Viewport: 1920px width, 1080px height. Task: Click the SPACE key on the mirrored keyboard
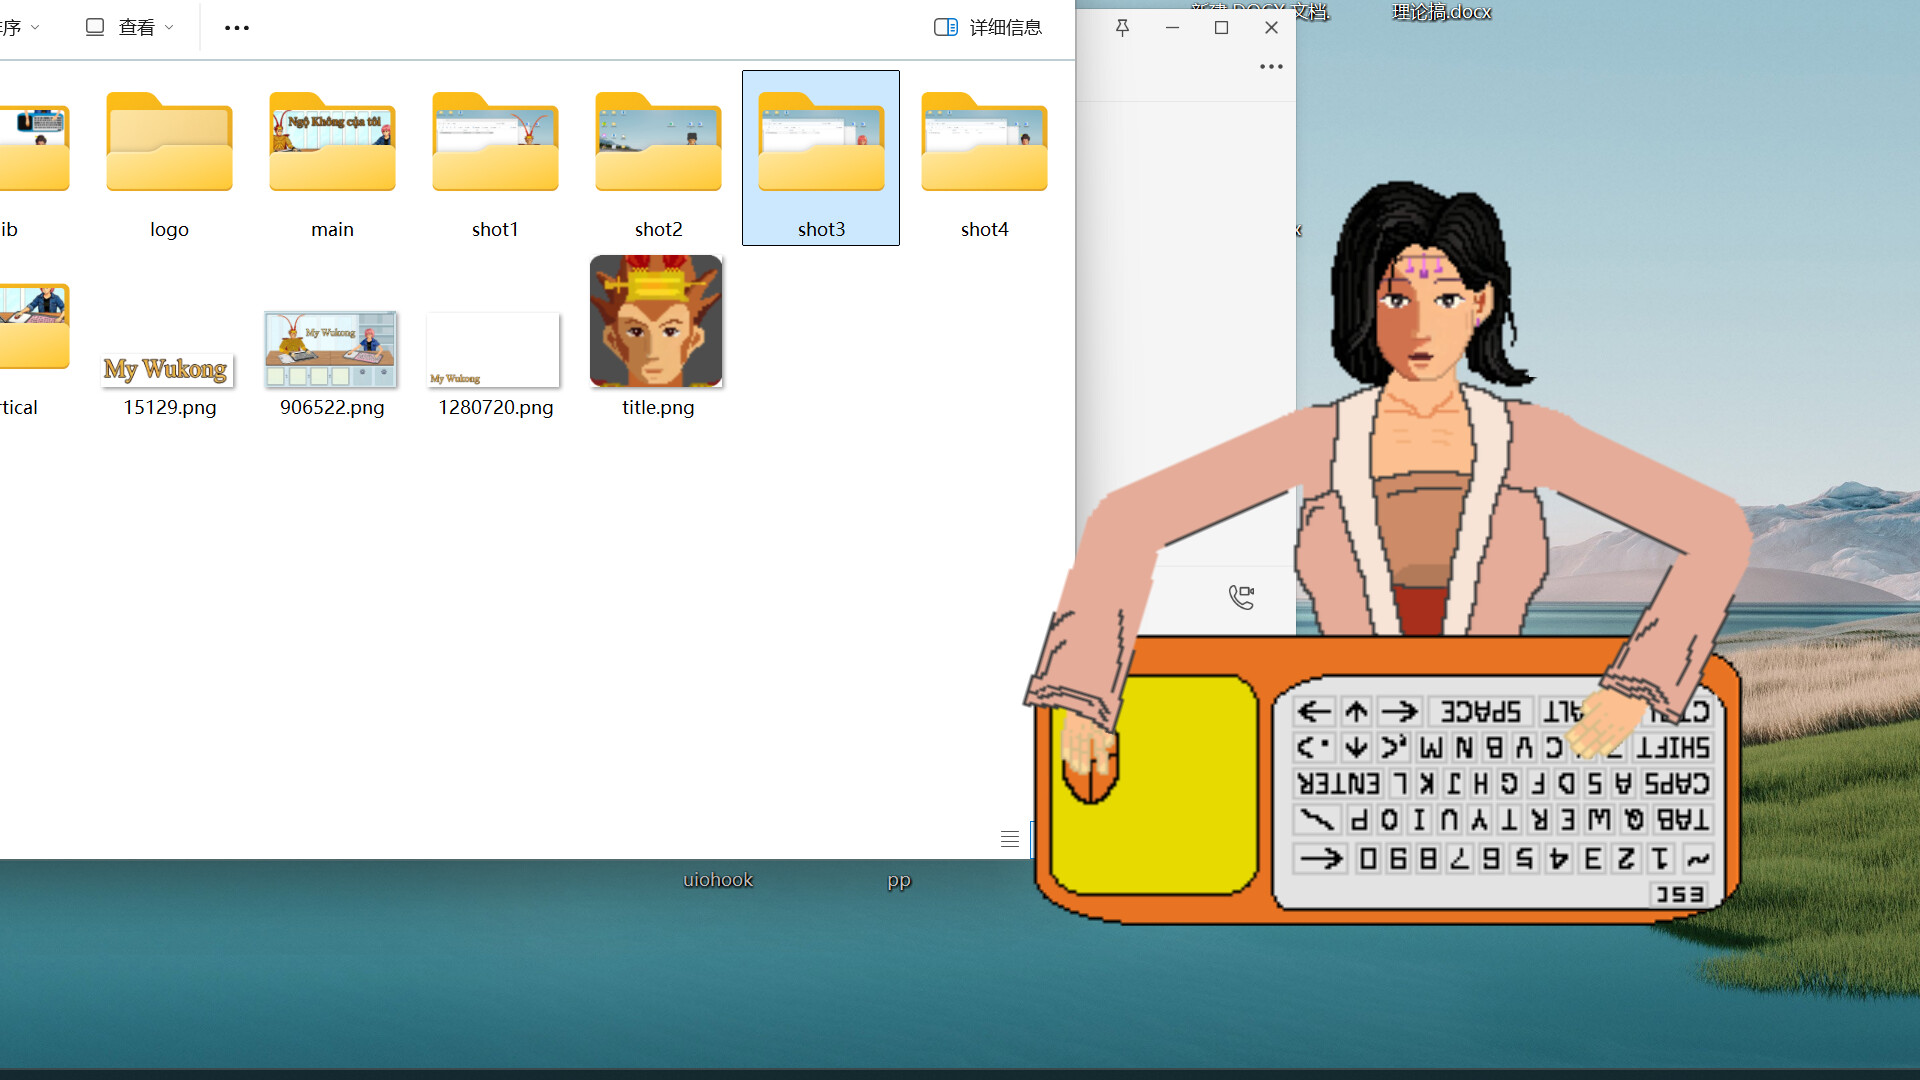point(1481,712)
